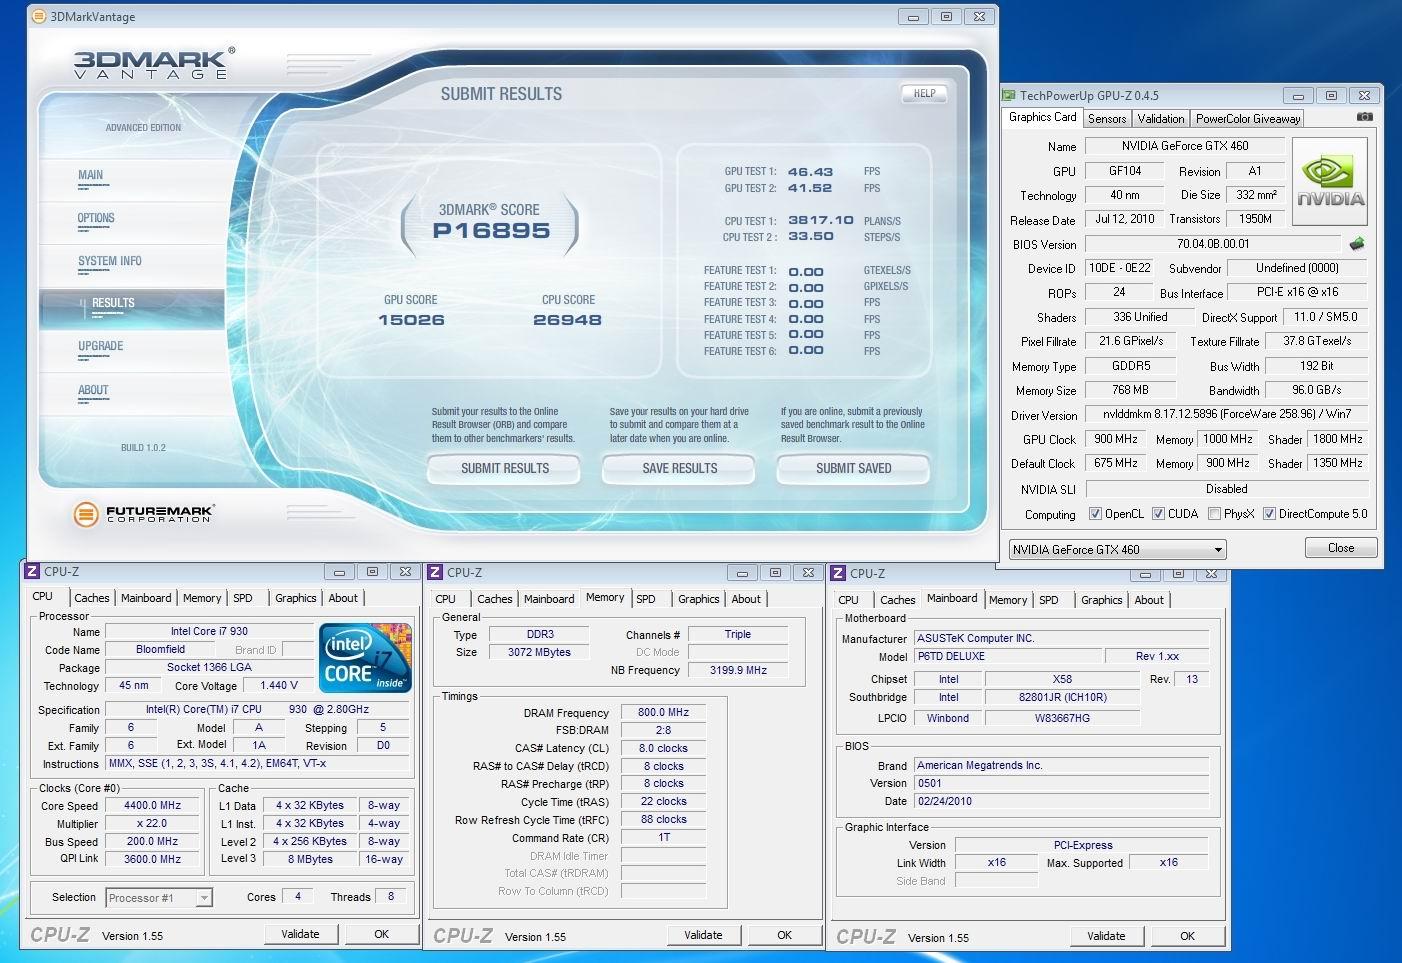Click the DRAM Frequency value 800.0 MHz
The width and height of the screenshot is (1402, 963).
click(x=664, y=712)
